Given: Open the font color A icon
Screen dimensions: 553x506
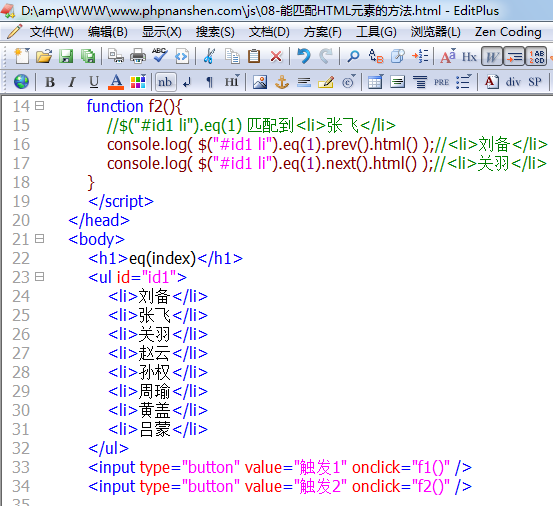Looking at the screenshot, I should pyautogui.click(x=116, y=82).
